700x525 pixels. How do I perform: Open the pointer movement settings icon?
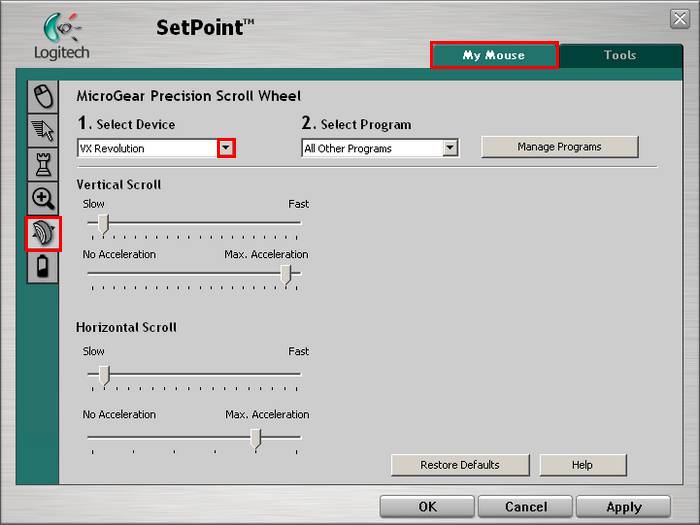(x=43, y=131)
